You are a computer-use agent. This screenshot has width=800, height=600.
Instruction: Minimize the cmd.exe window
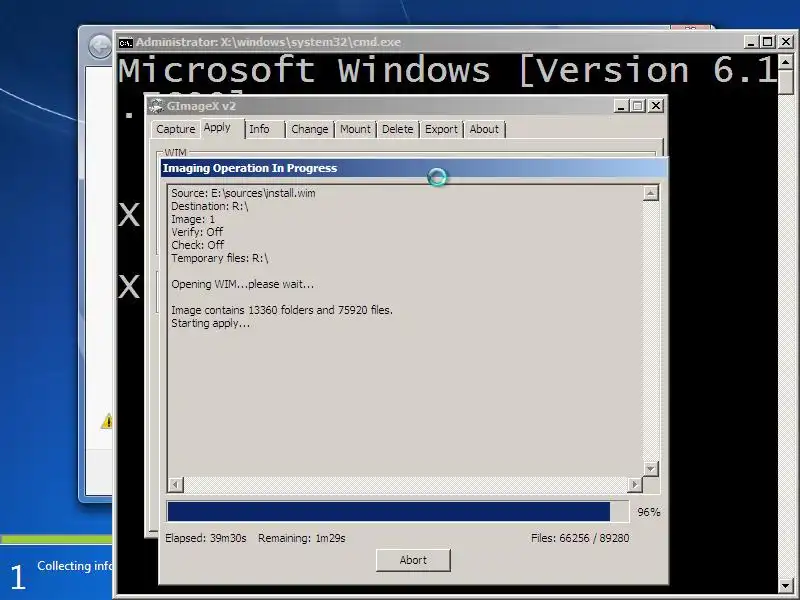click(x=750, y=42)
